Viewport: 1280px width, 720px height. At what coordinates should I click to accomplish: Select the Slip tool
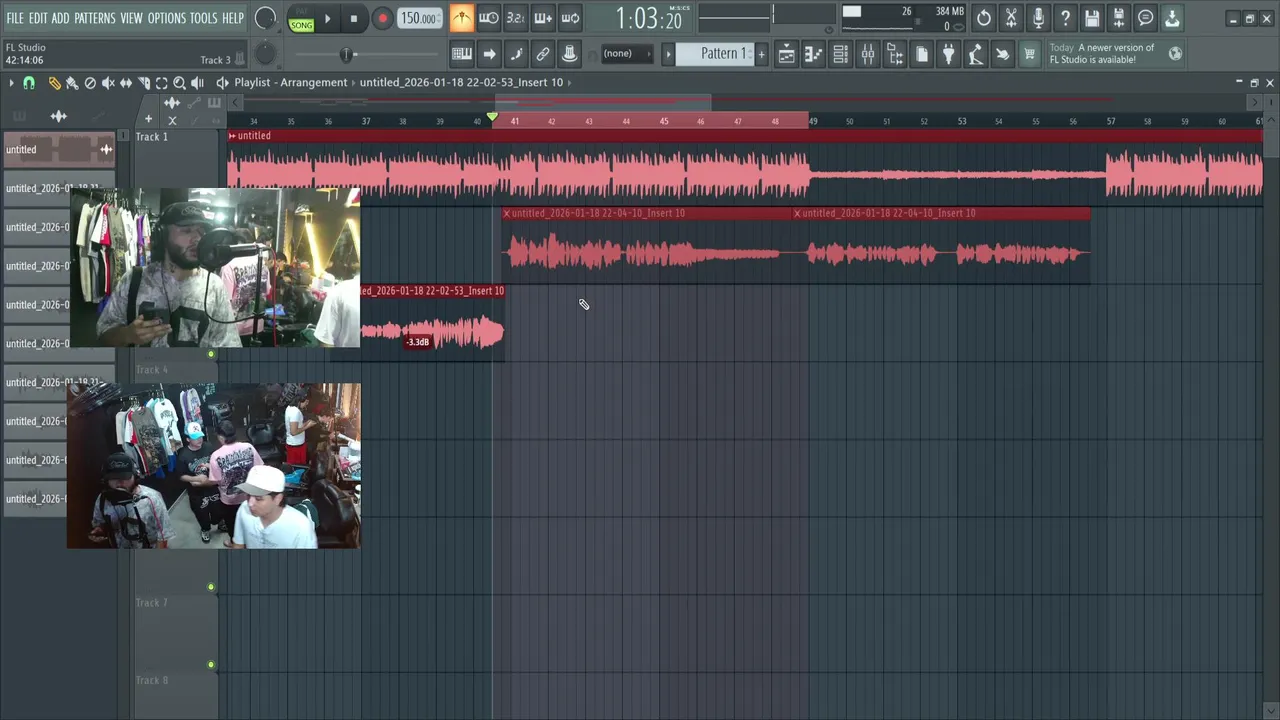[x=126, y=83]
